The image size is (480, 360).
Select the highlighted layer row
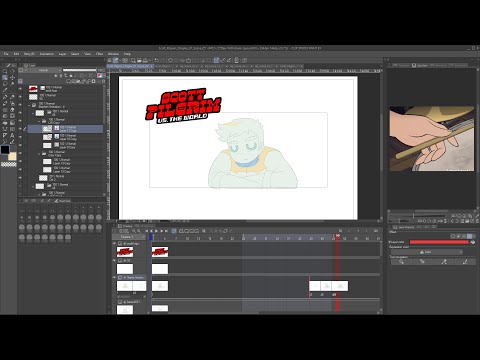[65, 129]
